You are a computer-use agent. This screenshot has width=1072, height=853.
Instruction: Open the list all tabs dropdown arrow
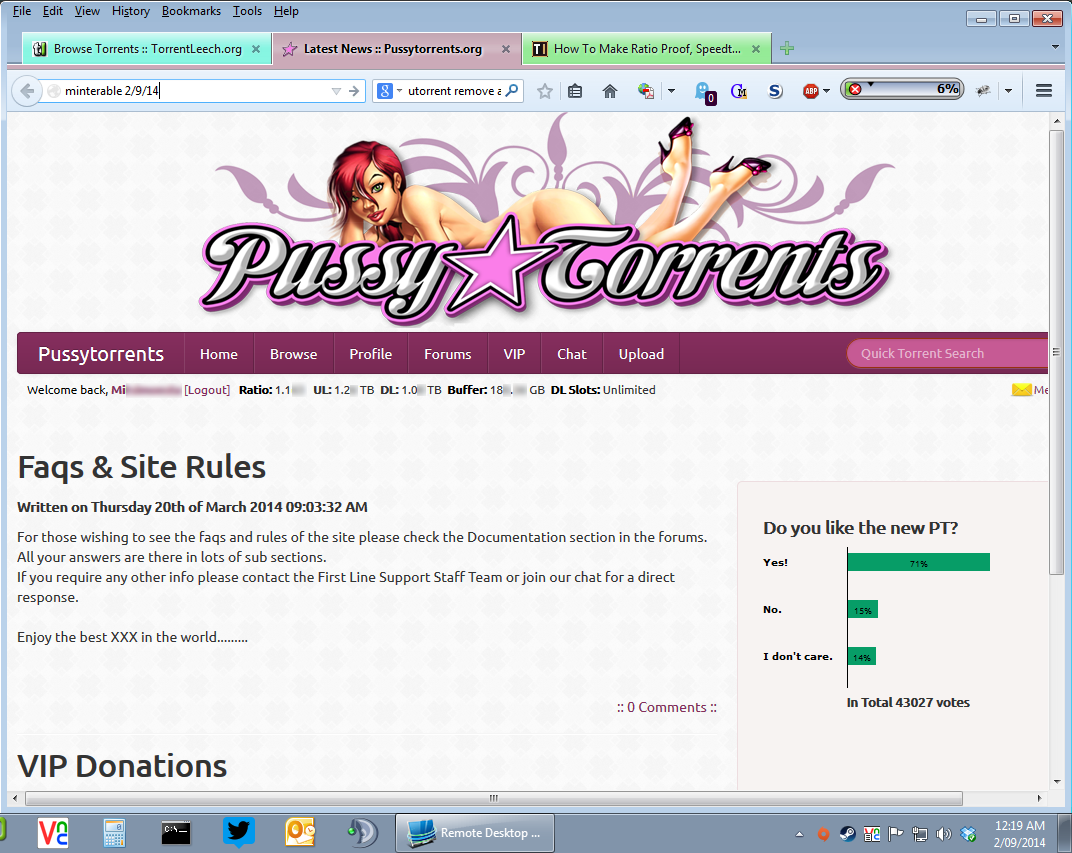pyautogui.click(x=1055, y=48)
